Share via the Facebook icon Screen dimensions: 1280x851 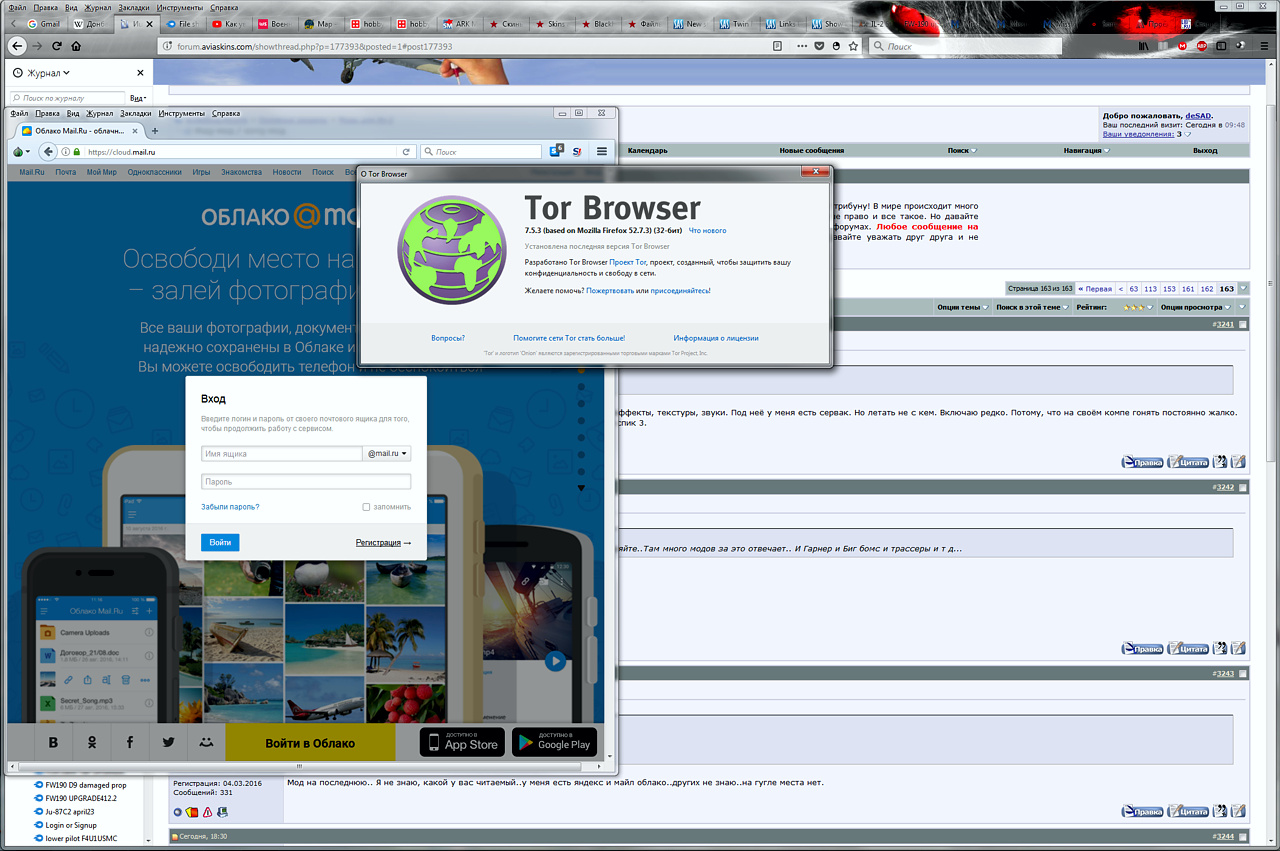tap(130, 743)
